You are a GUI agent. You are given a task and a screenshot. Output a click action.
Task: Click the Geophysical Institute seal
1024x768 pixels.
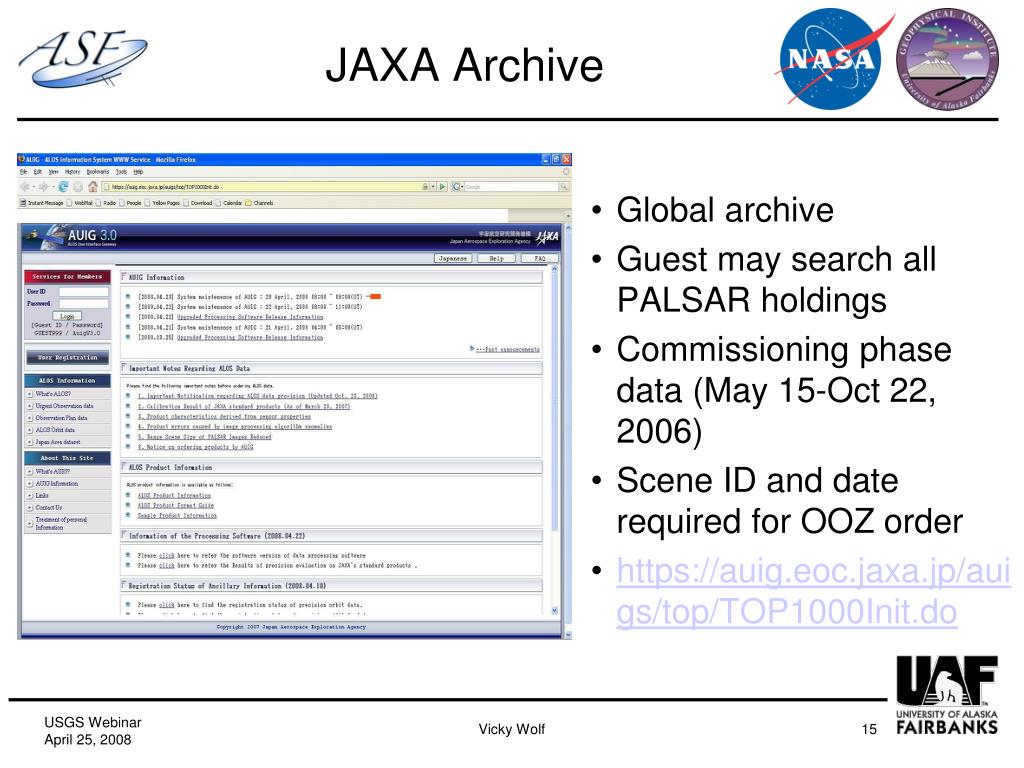[x=948, y=59]
